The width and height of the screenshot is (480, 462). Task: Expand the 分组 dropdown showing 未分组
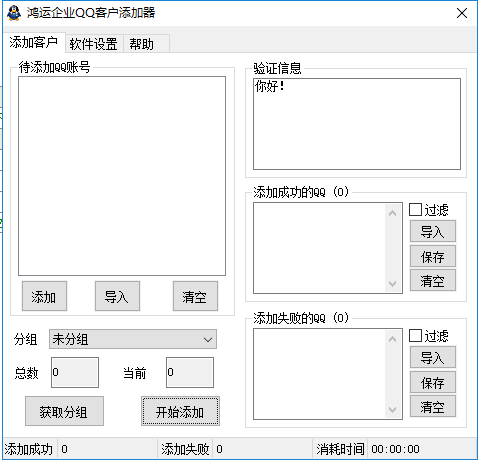(133, 339)
